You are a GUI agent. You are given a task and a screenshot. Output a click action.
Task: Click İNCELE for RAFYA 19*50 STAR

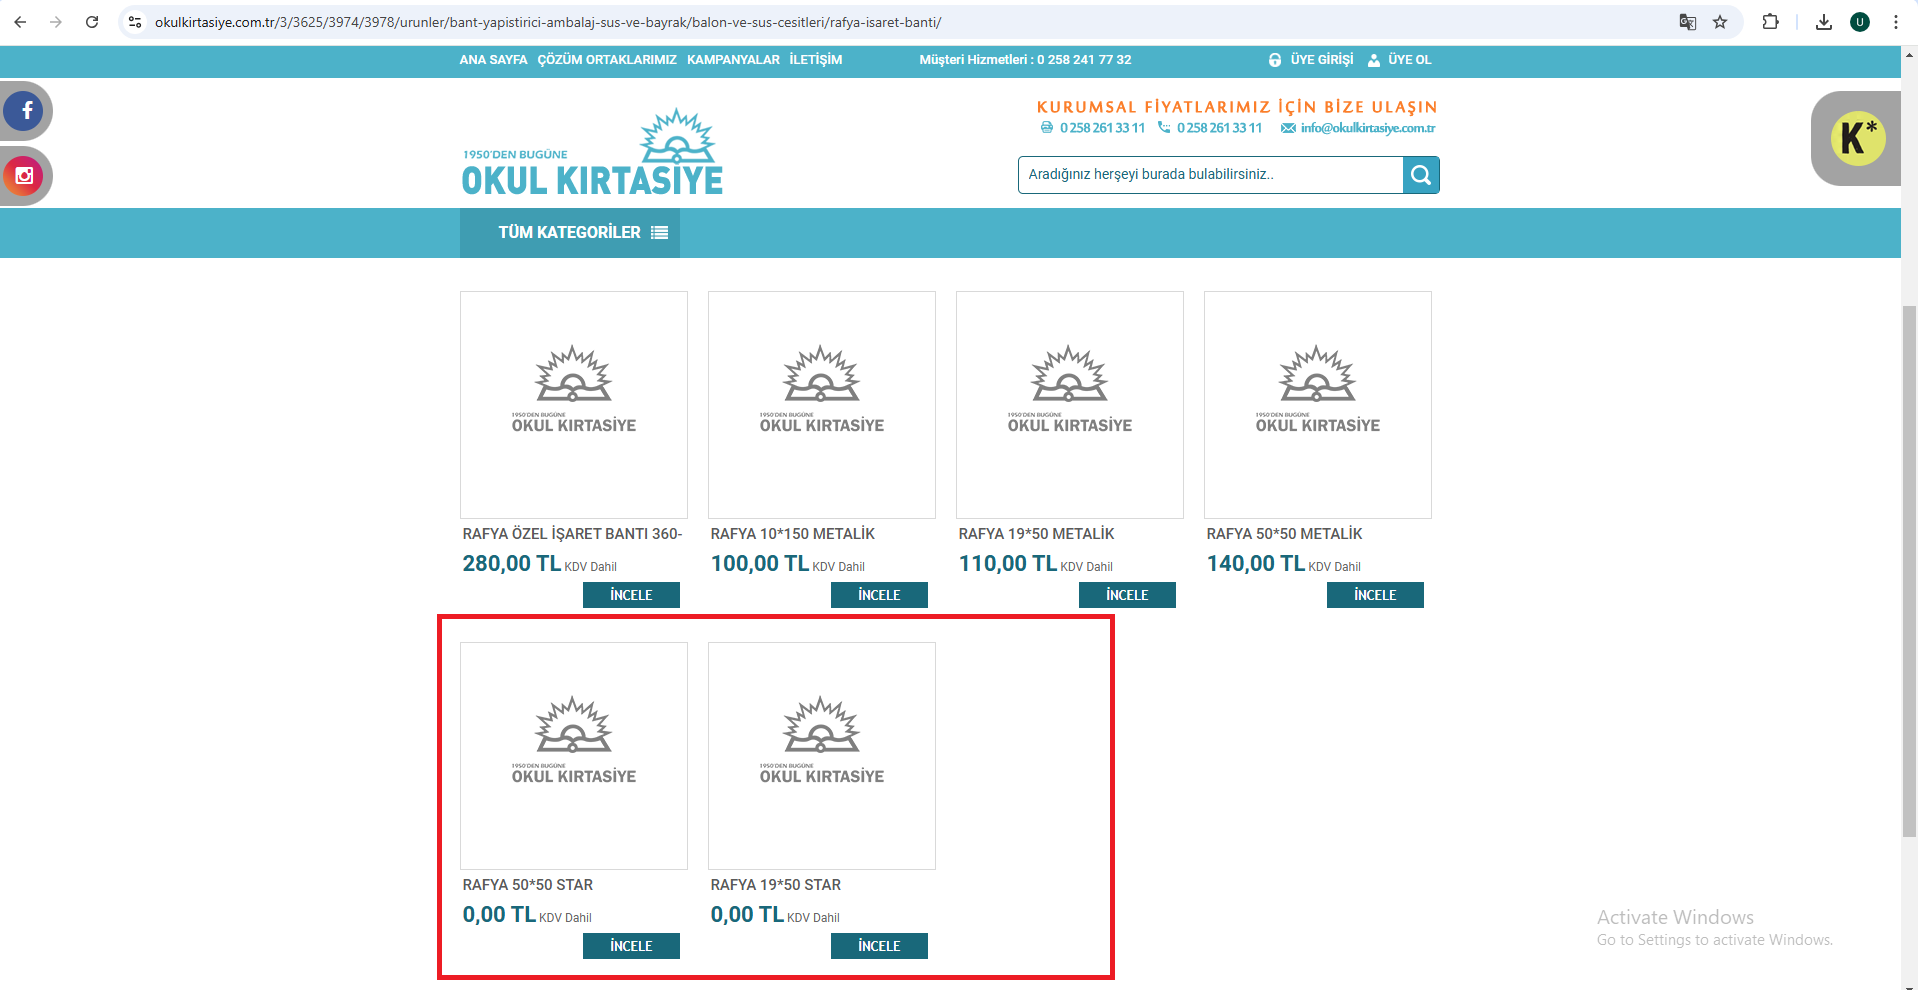(879, 946)
